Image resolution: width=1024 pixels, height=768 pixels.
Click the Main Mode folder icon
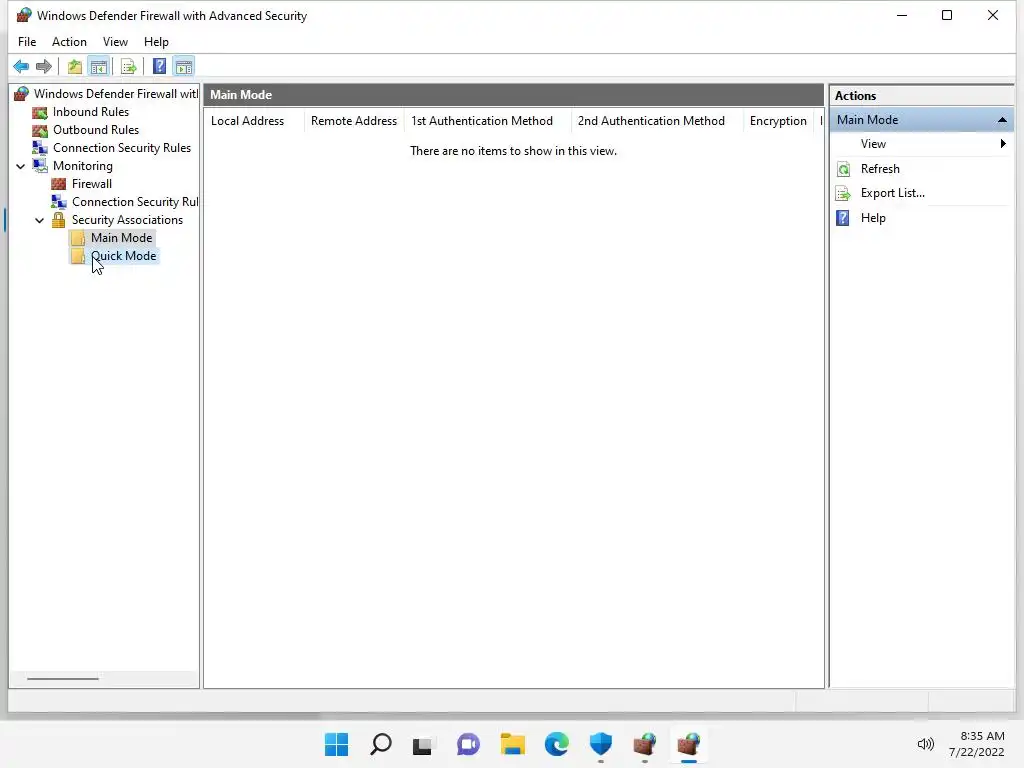78,238
